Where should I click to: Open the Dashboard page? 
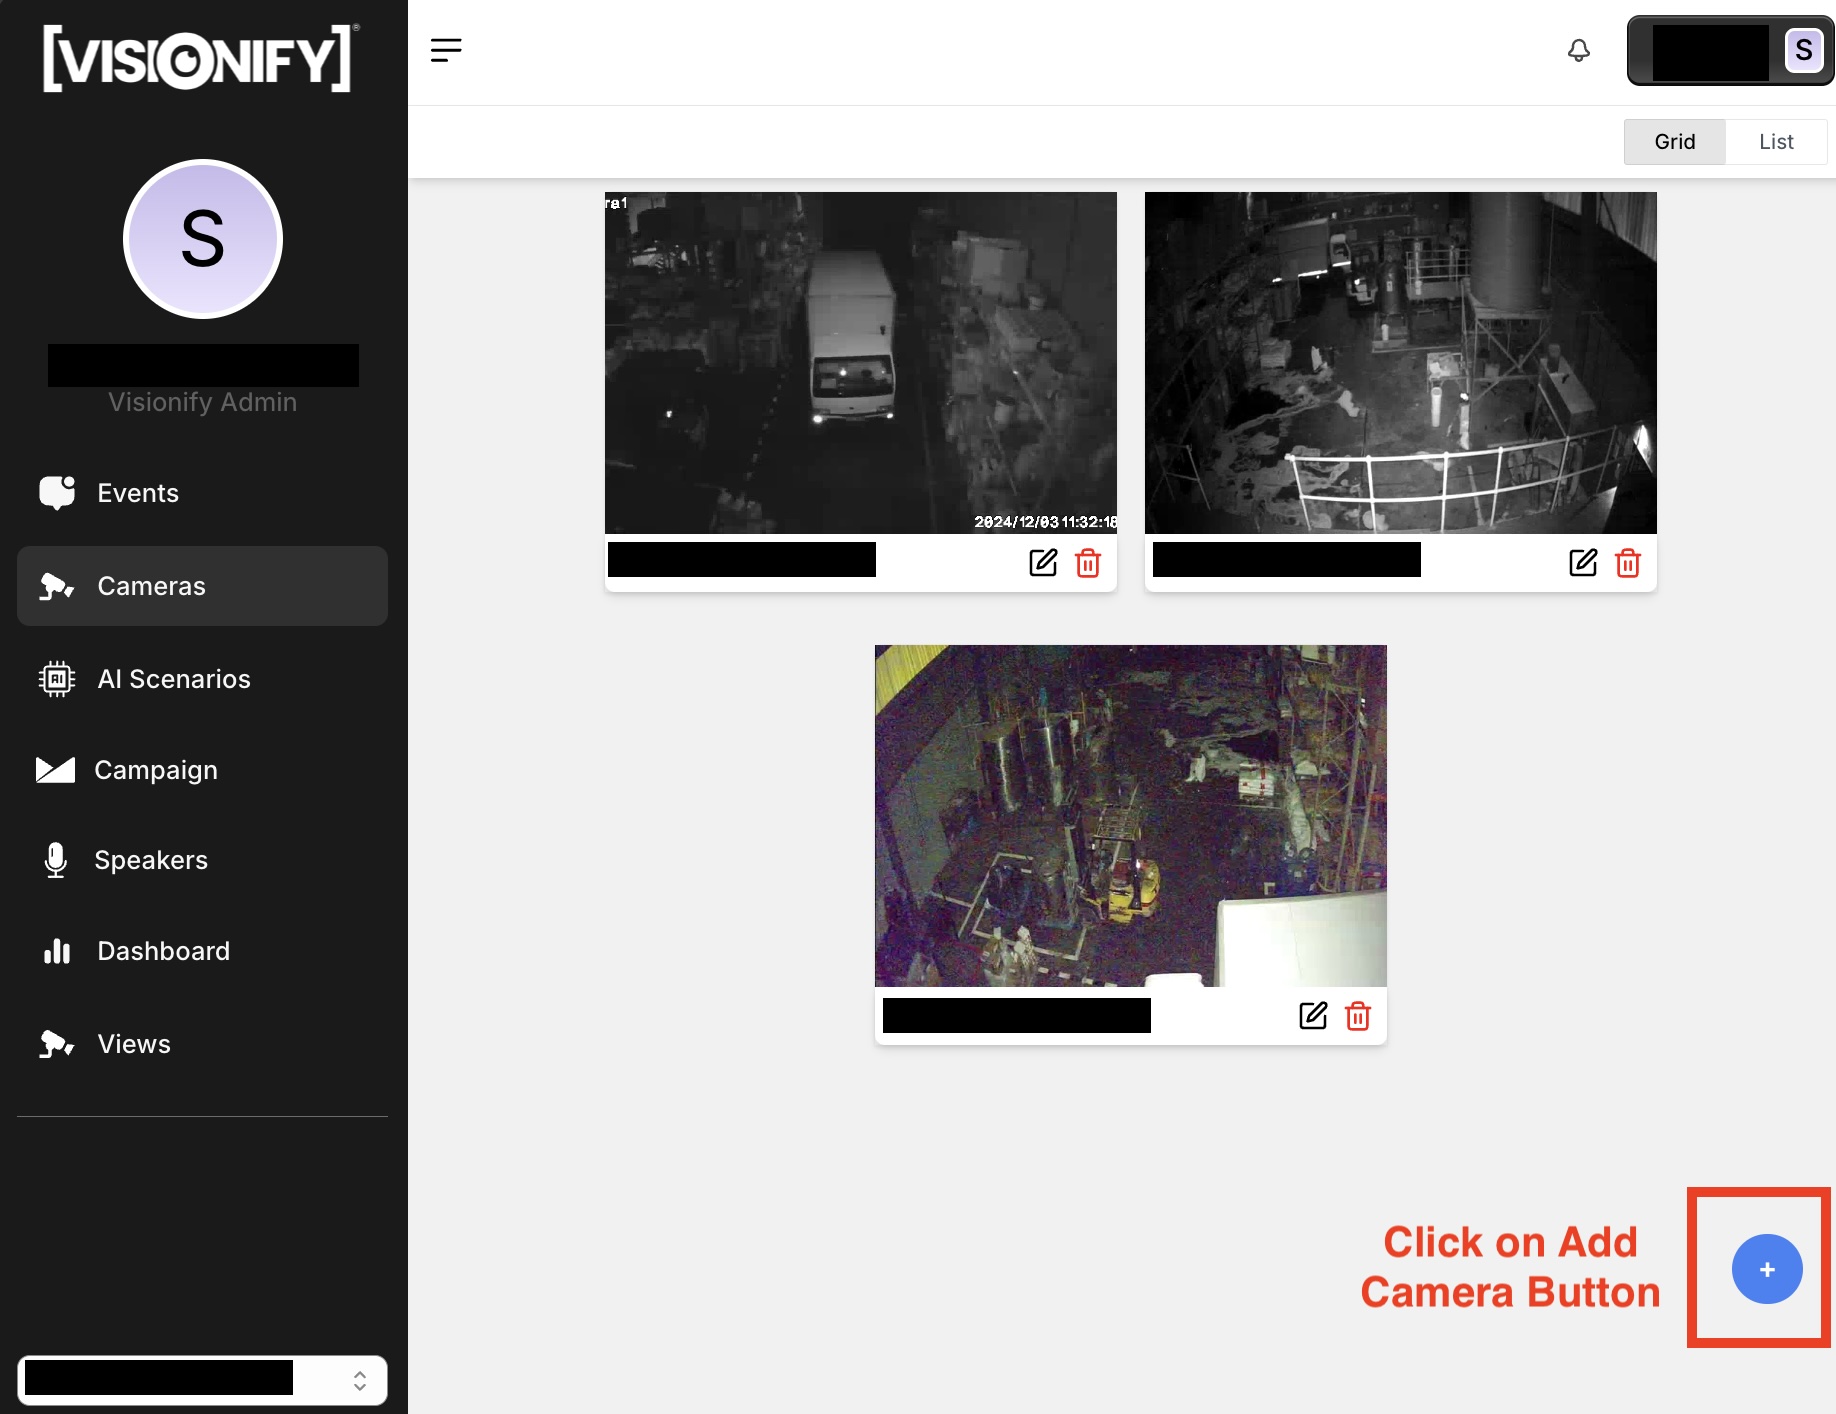point(202,951)
